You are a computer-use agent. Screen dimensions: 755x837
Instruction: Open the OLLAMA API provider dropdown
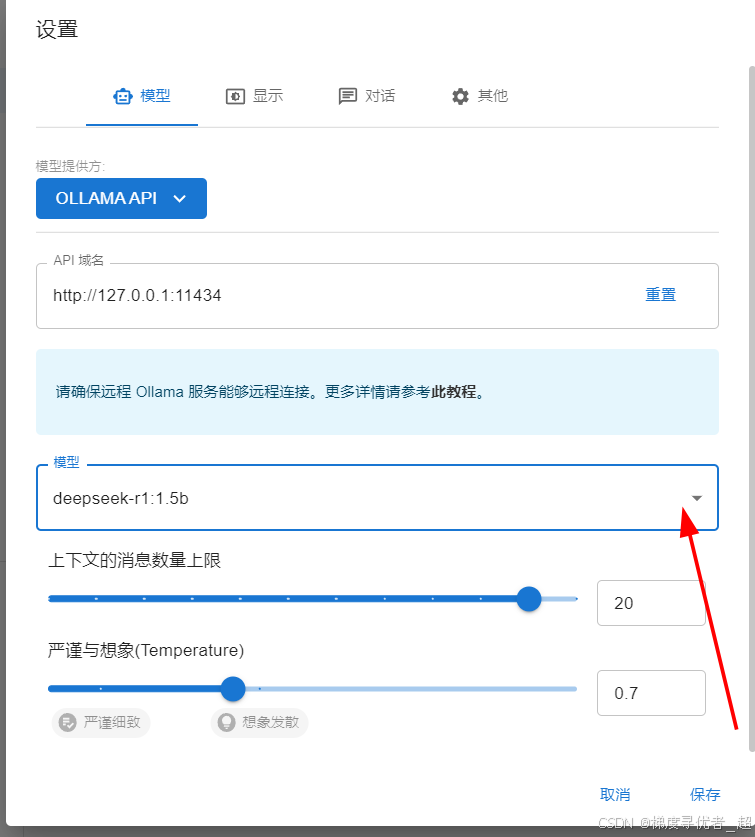click(121, 199)
